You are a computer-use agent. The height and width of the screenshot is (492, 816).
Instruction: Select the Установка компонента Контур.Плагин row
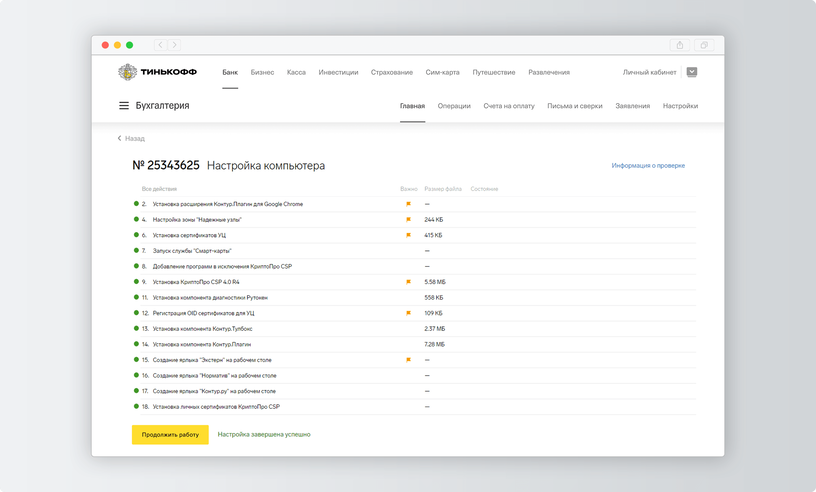click(415, 344)
